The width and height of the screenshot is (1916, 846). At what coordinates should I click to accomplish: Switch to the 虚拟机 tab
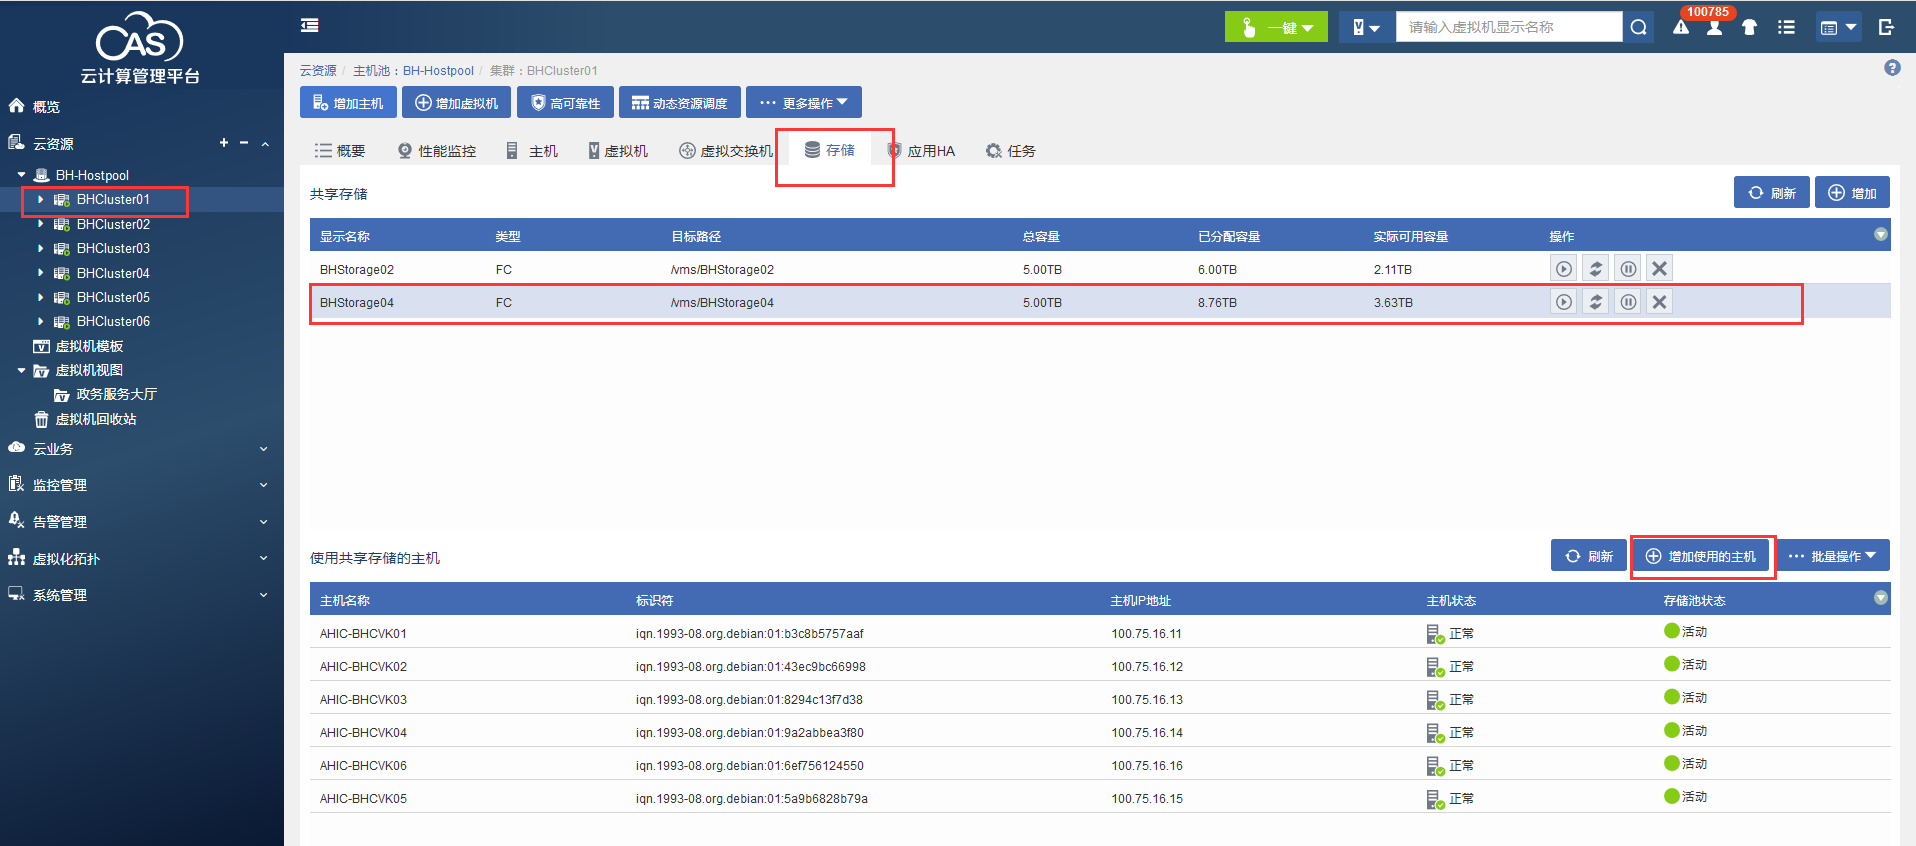click(618, 151)
